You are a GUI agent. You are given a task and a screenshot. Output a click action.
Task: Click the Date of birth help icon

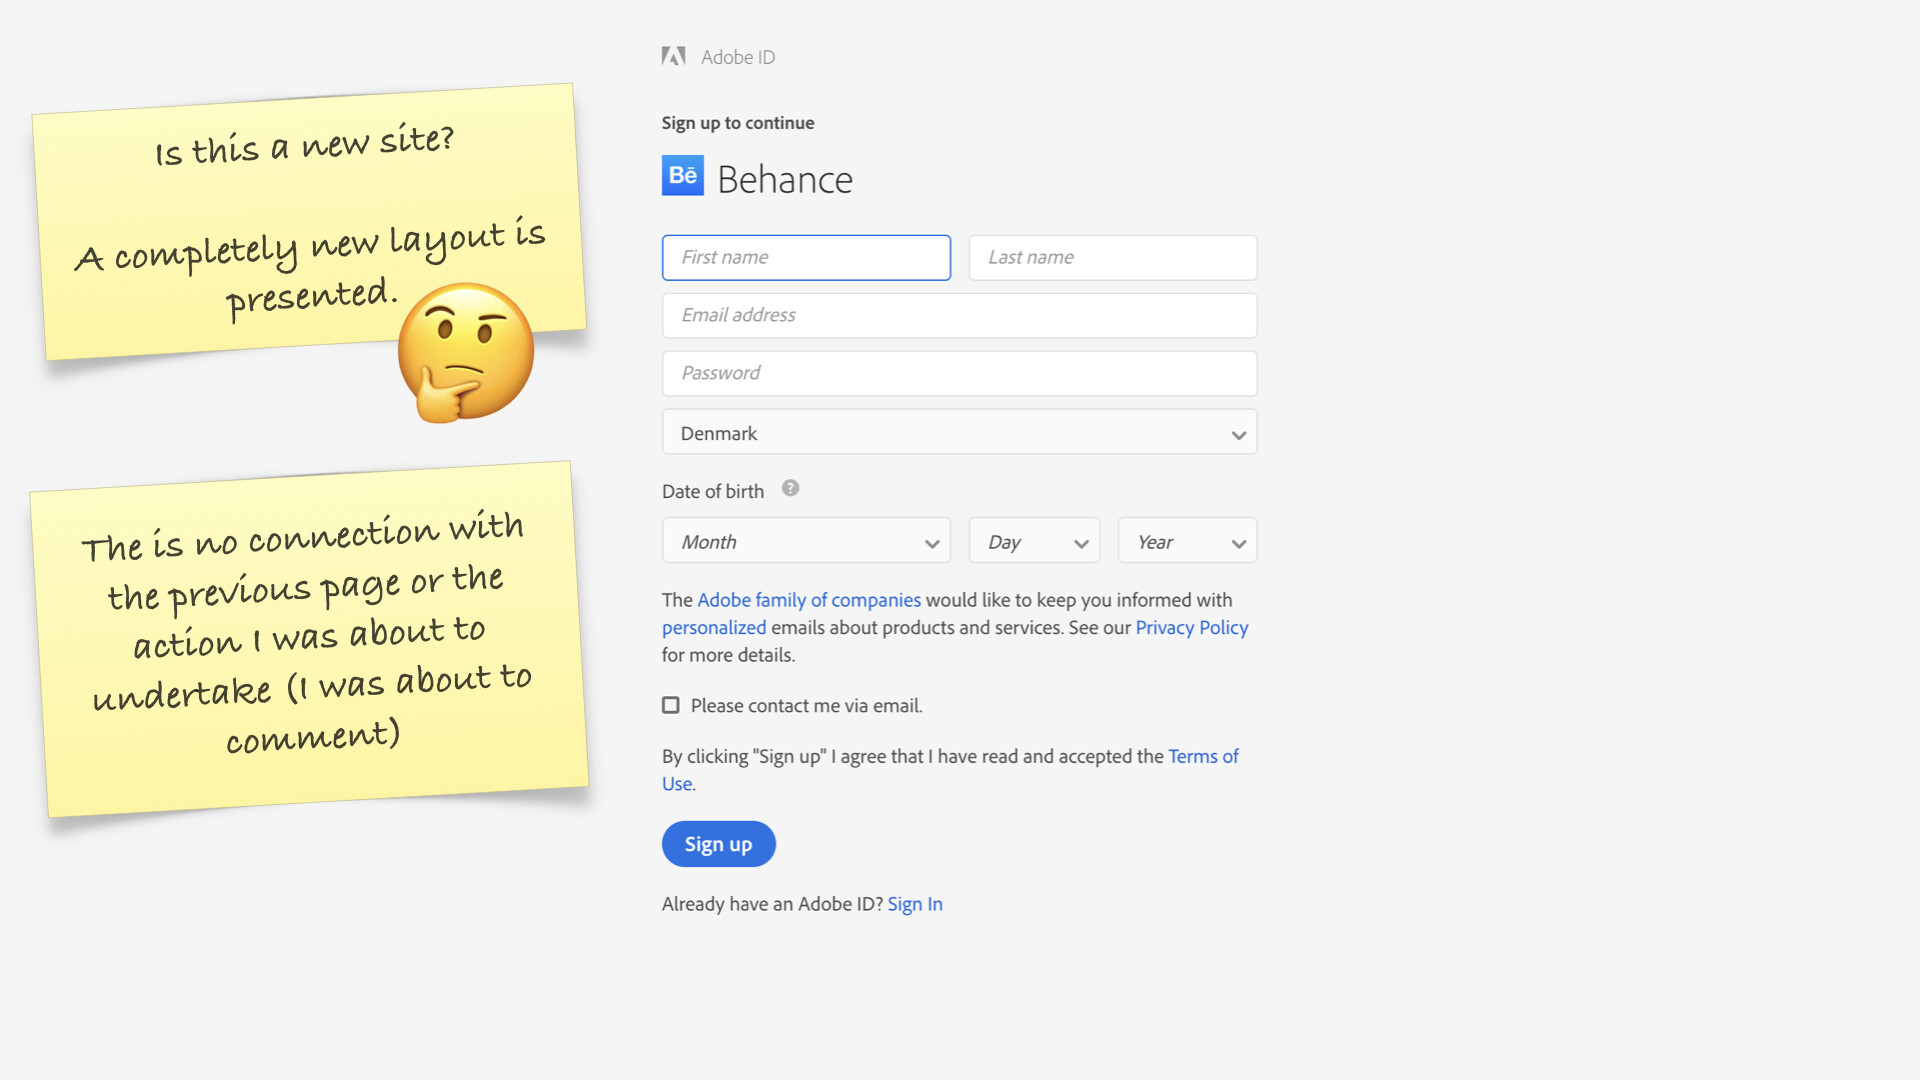(790, 489)
